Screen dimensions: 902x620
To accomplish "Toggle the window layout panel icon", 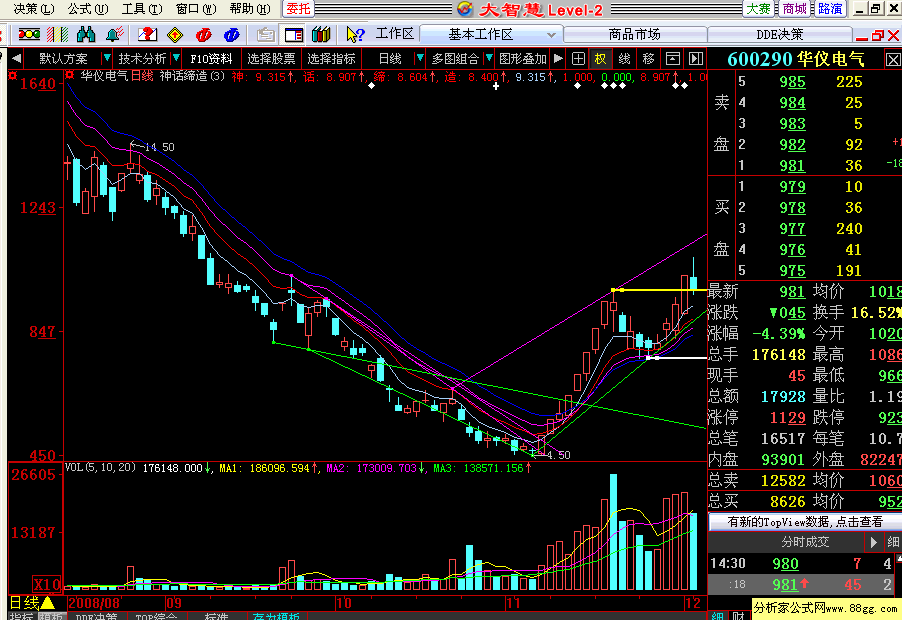I will point(293,35).
